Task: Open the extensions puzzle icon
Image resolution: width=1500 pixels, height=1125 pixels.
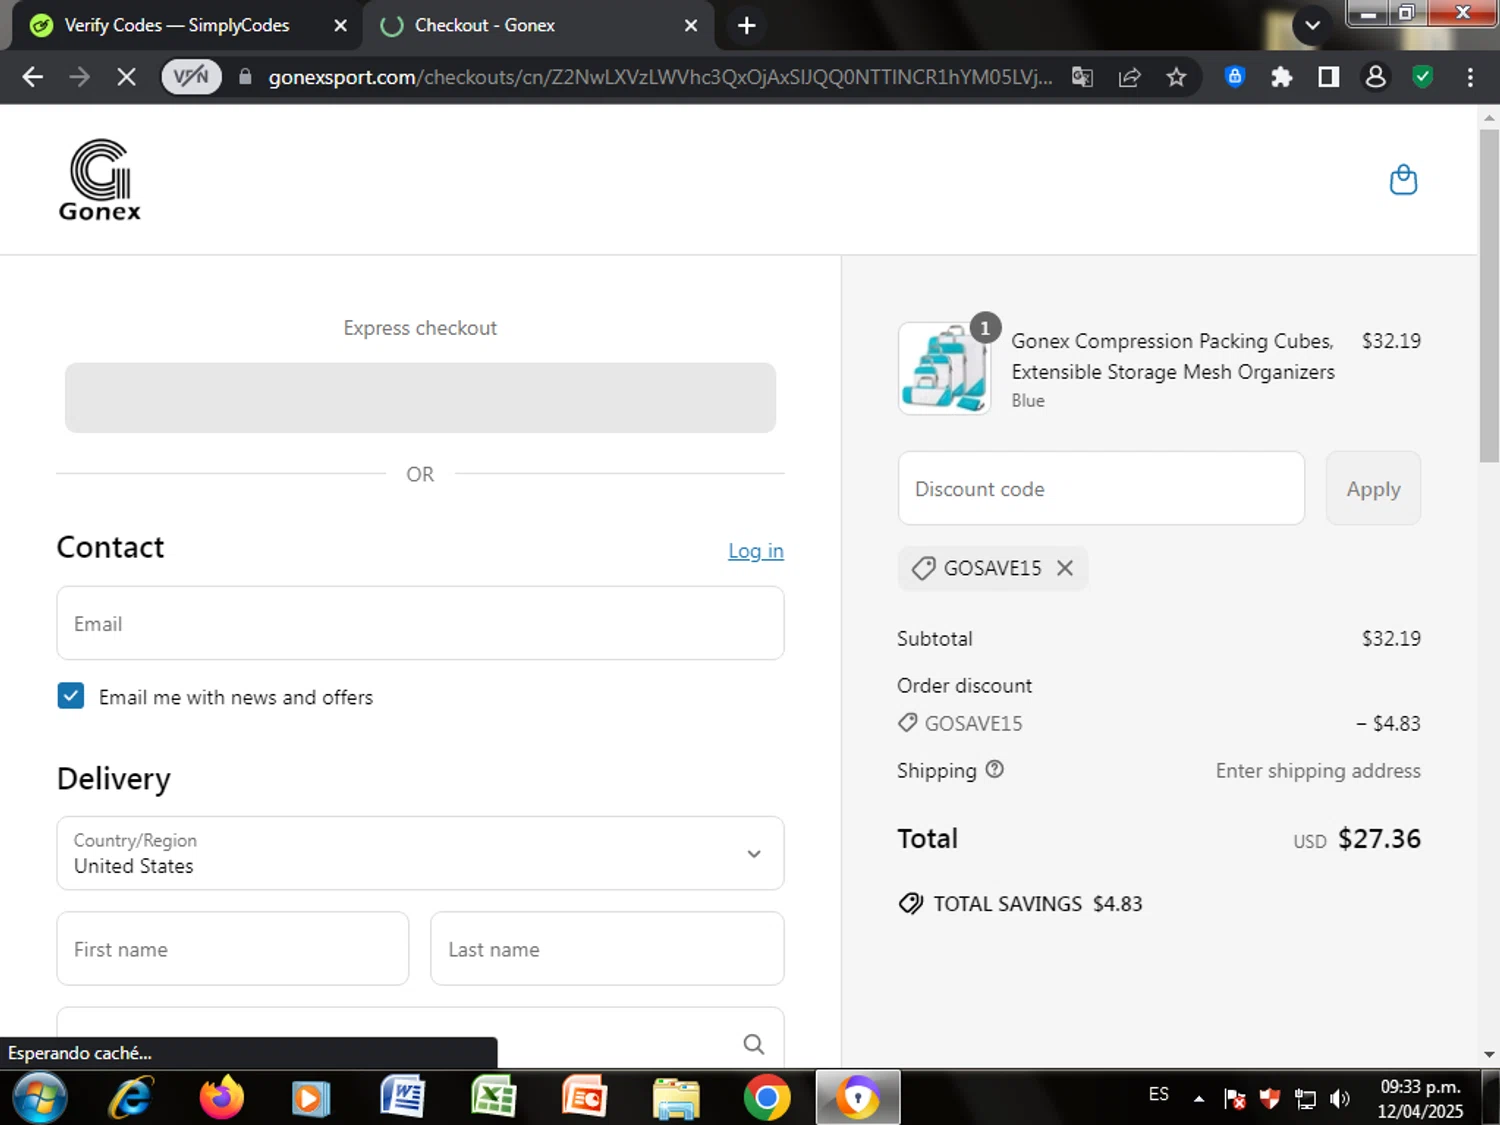Action: (x=1281, y=77)
